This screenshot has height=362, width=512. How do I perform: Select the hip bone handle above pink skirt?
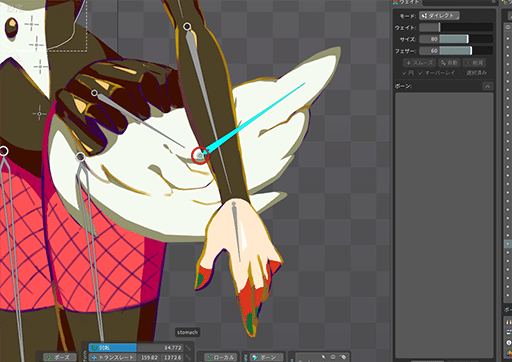pos(80,156)
